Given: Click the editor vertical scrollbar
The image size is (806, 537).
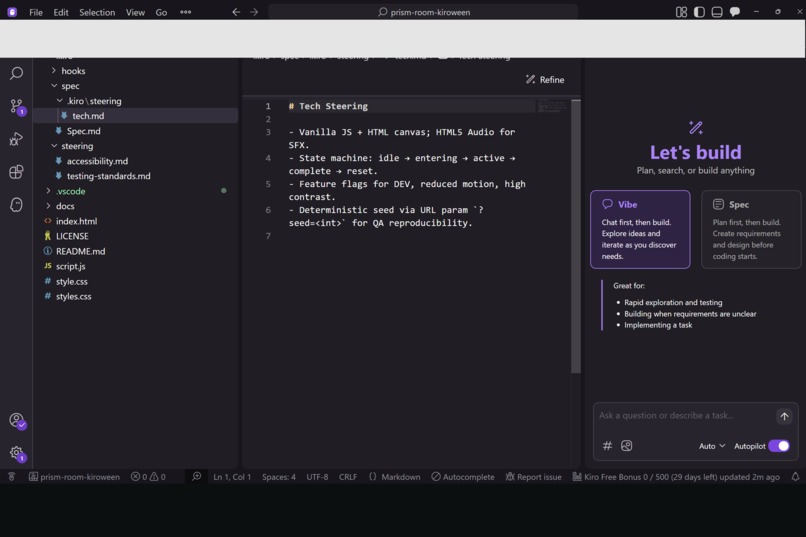Looking at the screenshot, I should click(x=576, y=236).
